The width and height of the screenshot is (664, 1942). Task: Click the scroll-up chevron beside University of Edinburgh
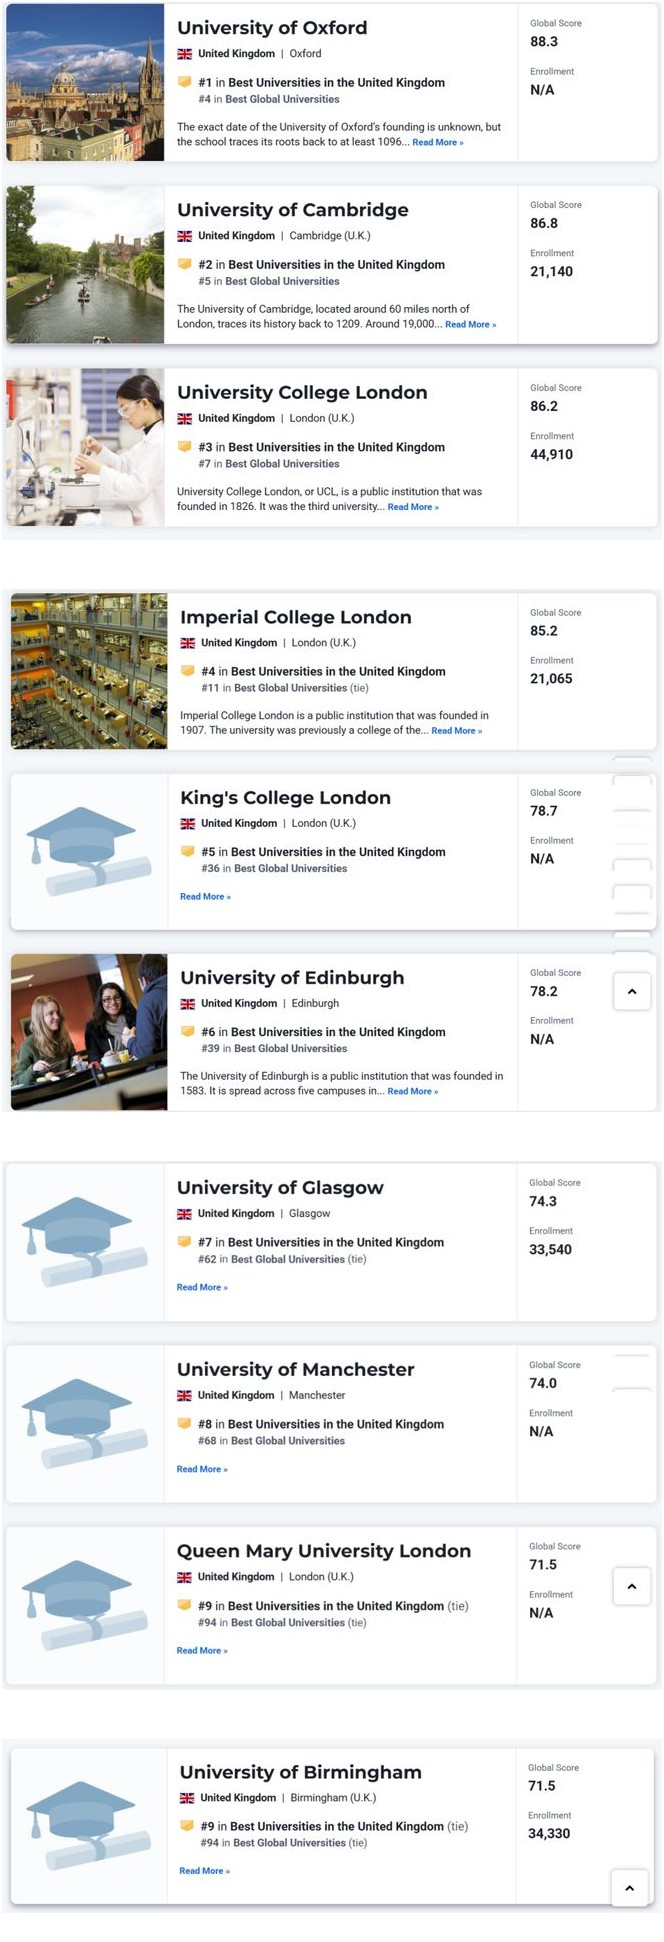[632, 992]
